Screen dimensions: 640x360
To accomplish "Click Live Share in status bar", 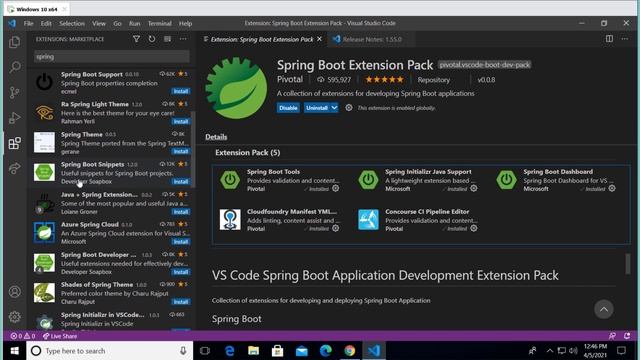I will point(60,336).
